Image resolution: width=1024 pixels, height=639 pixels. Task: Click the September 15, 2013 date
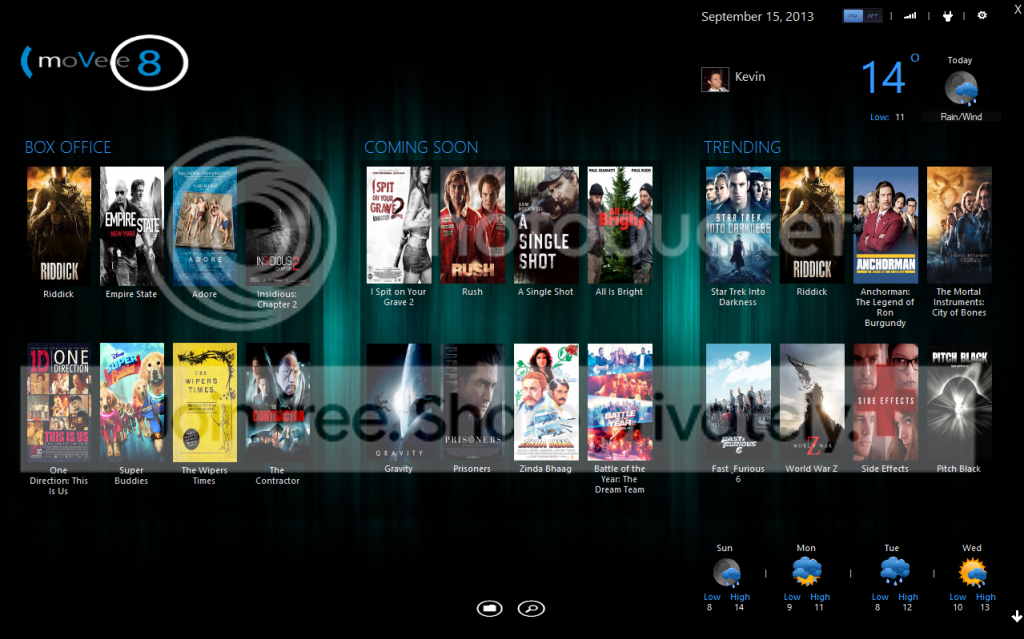(x=758, y=17)
